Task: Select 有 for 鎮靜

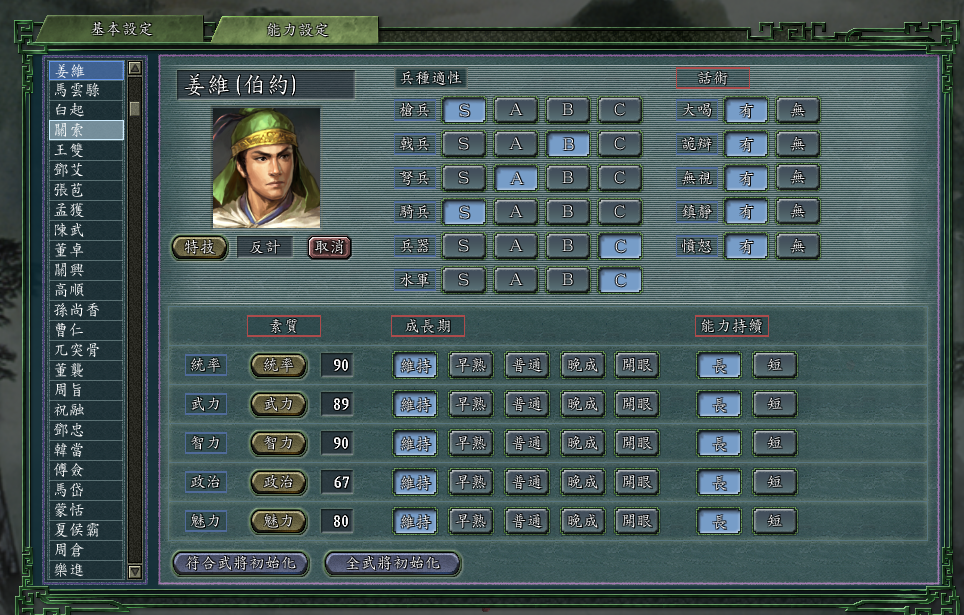Action: tap(746, 212)
